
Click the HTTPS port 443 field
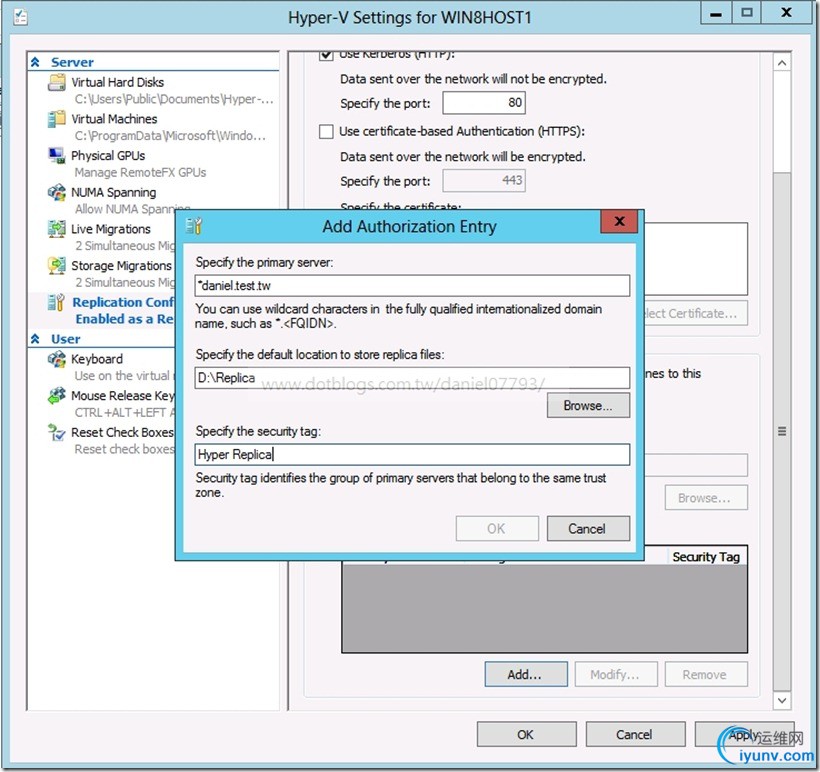pos(484,180)
